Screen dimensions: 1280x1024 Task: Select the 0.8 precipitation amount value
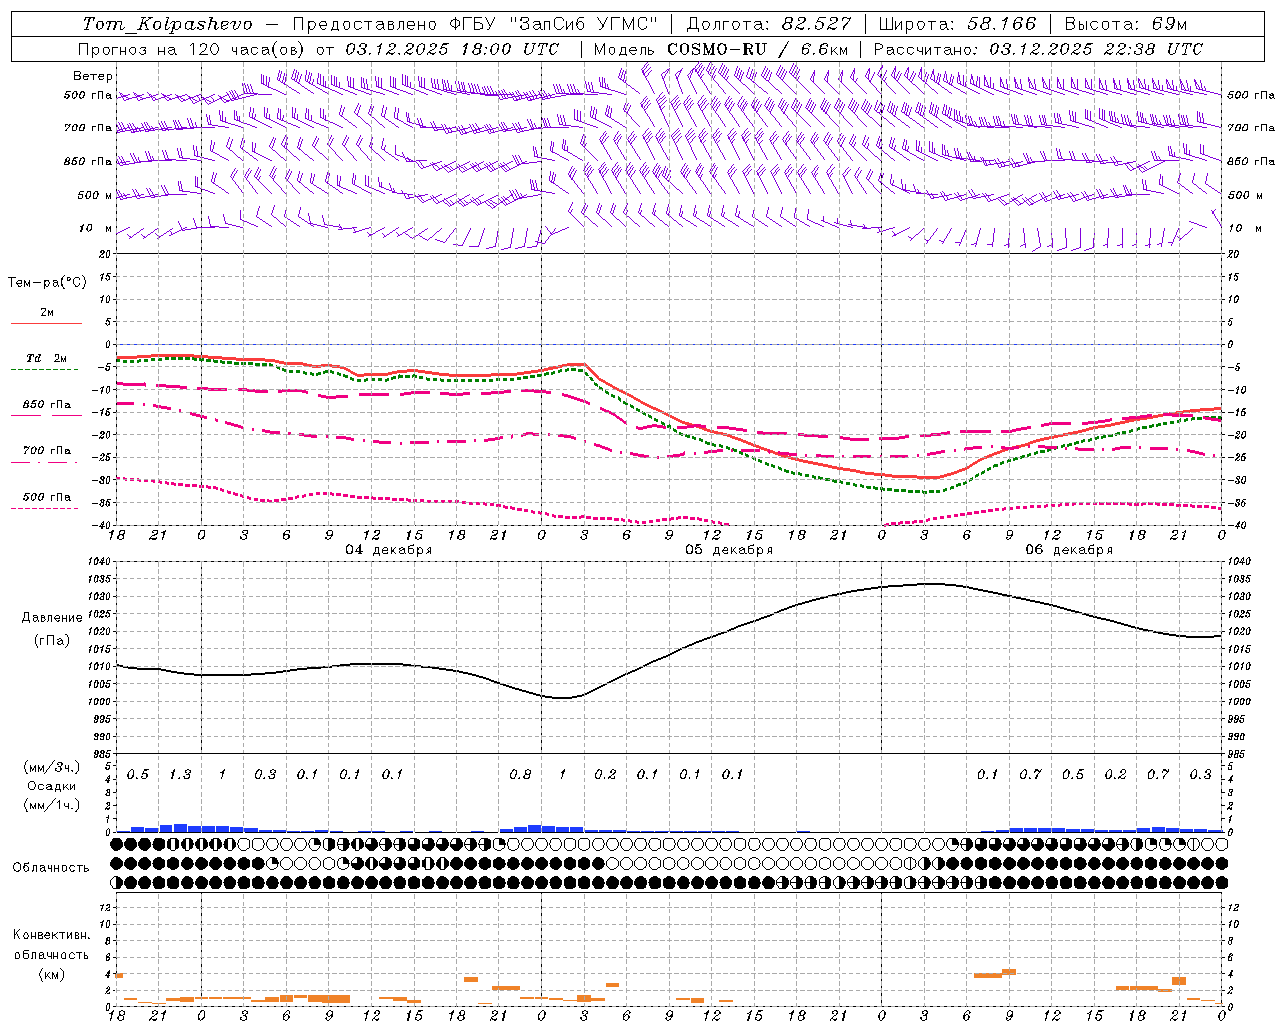point(520,775)
